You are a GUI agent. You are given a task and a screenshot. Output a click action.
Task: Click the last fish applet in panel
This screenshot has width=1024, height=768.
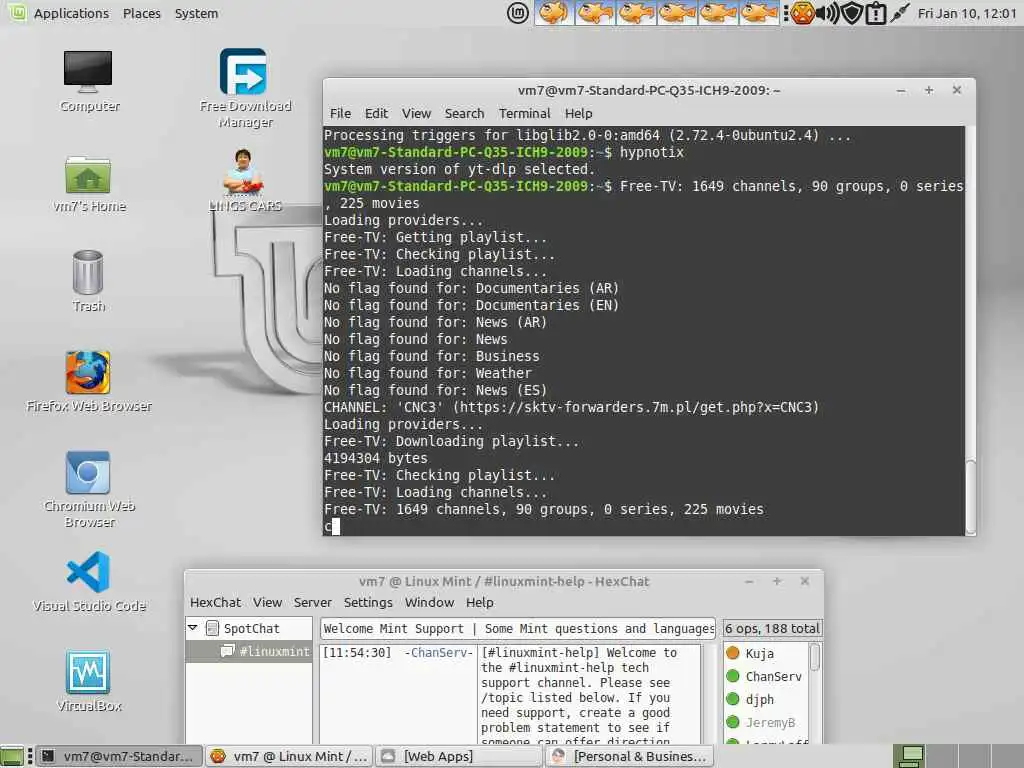[x=759, y=13]
